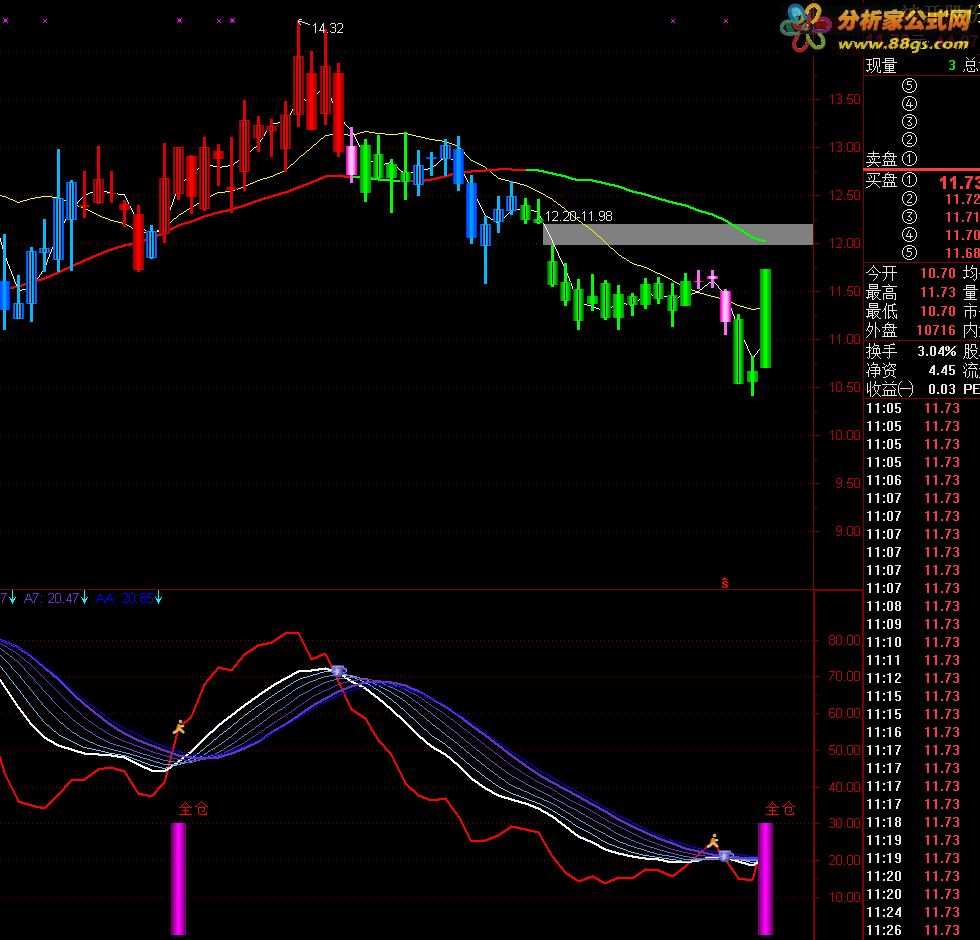The height and width of the screenshot is (940, 980).
Task: Click the 收益(一) 0.03 earnings value
Action: 942,389
